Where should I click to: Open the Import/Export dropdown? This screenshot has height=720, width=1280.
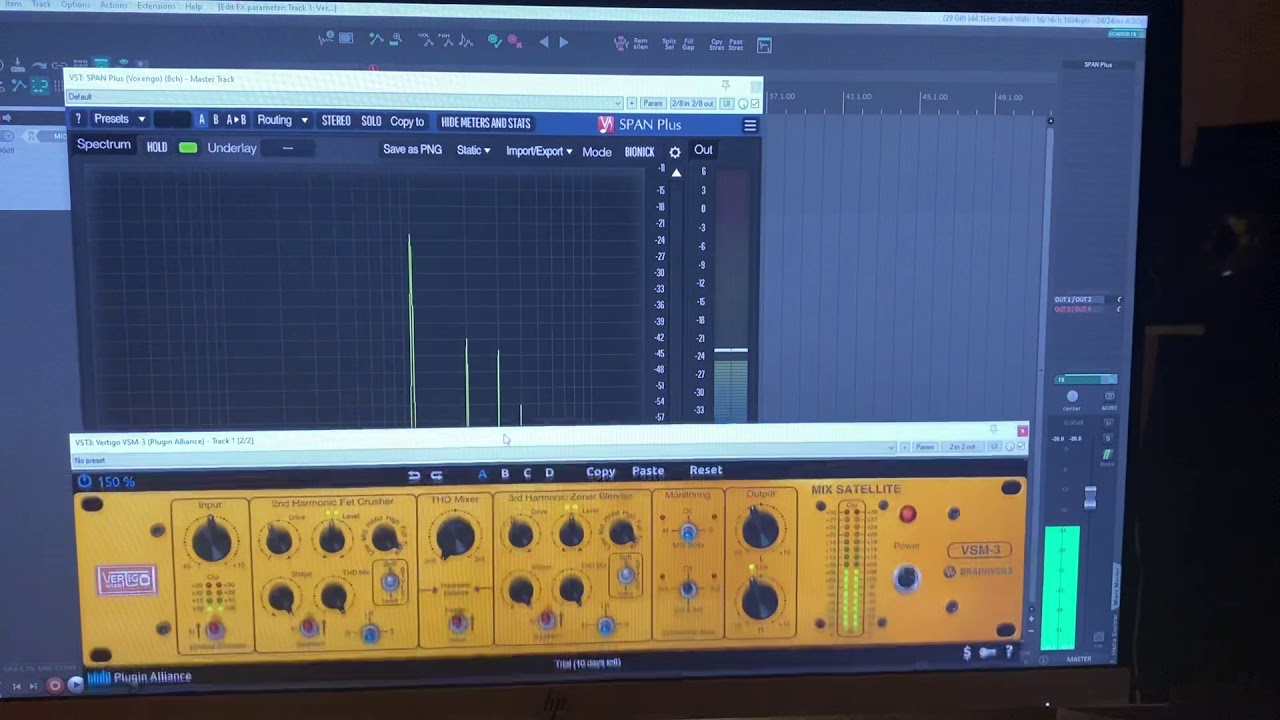pos(538,152)
